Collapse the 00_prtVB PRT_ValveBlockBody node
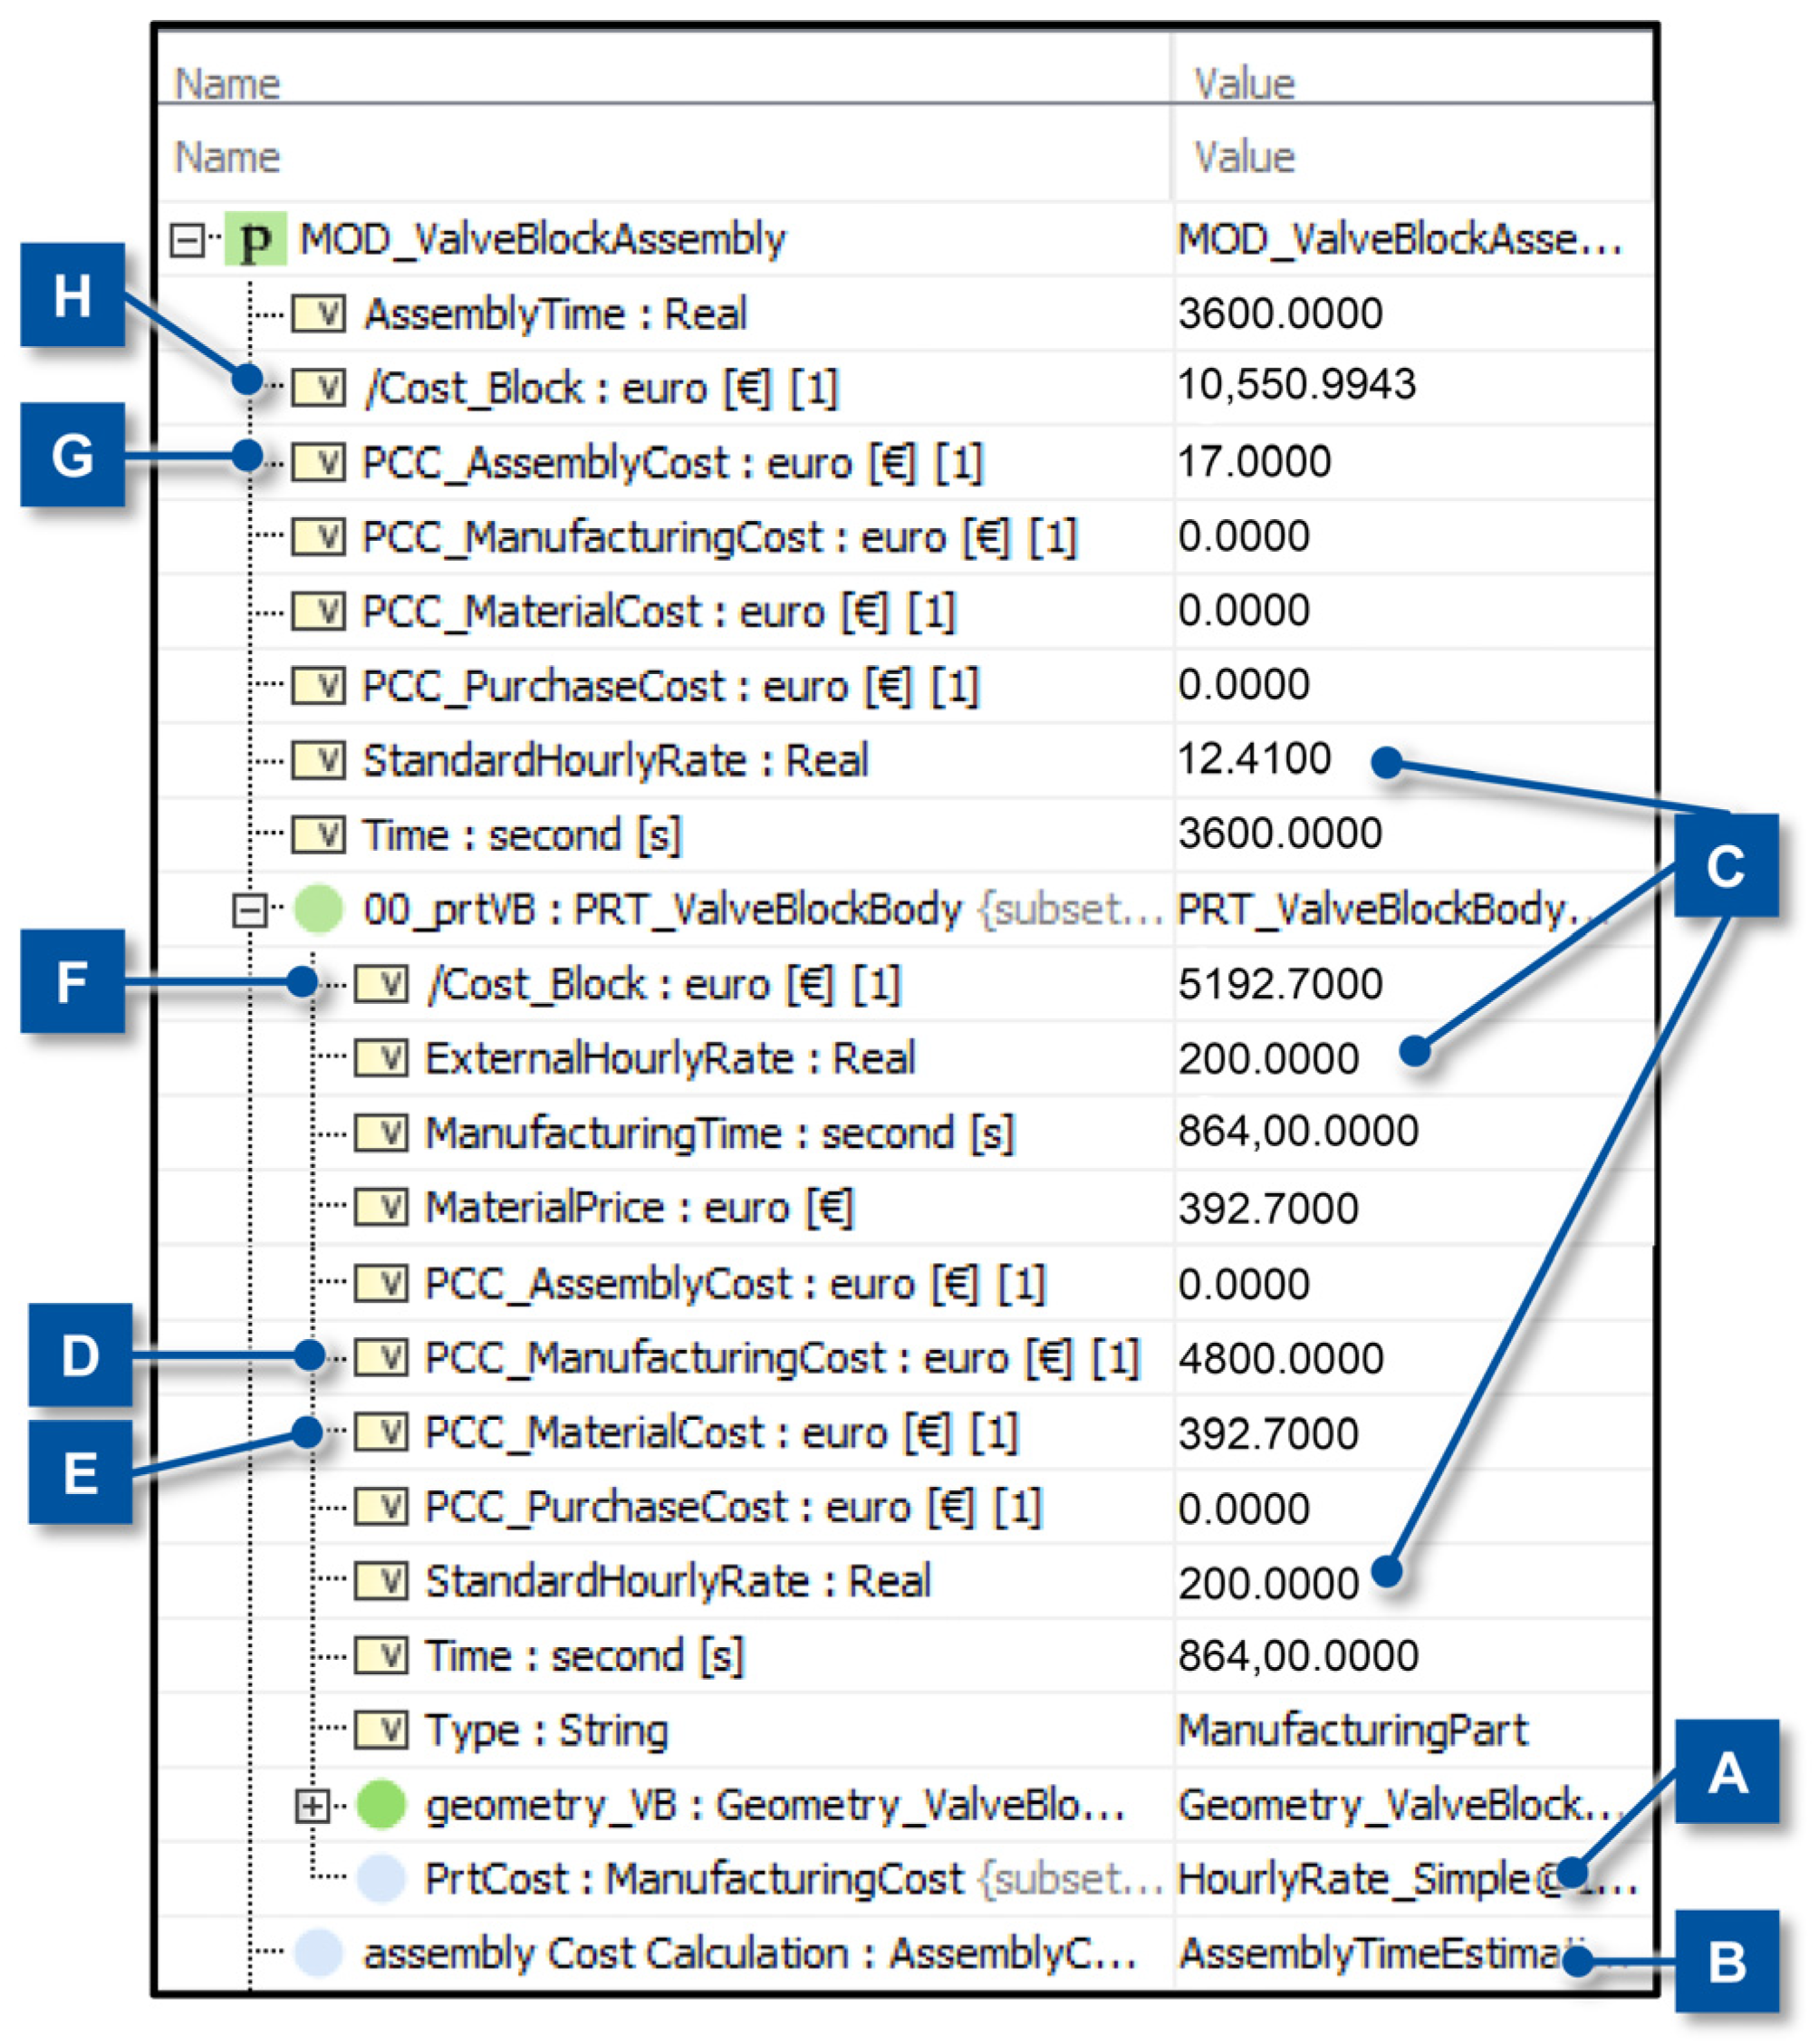Viewport: 1818px width, 2044px height. pyautogui.click(x=248, y=910)
